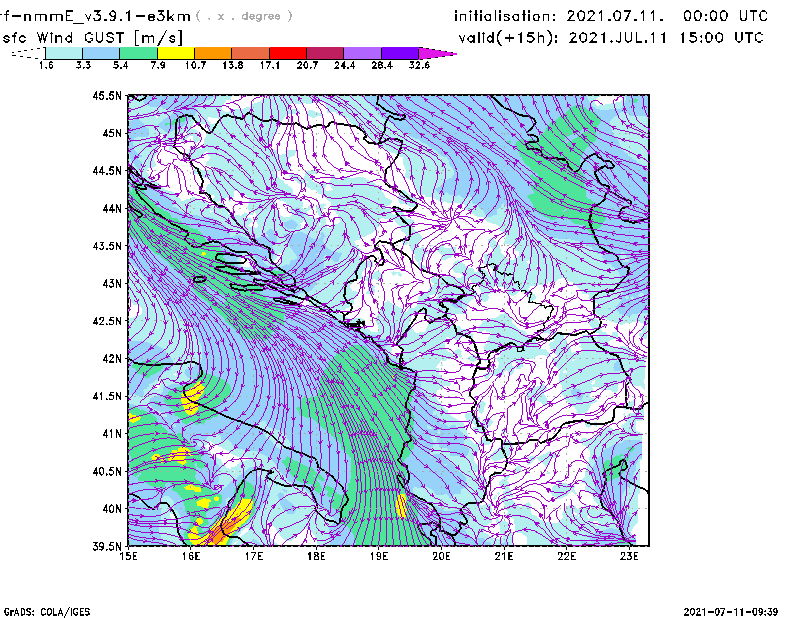Click the red 17.1–20.7 legend swatch
Viewport: 800px width, 618px height.
pos(288,53)
